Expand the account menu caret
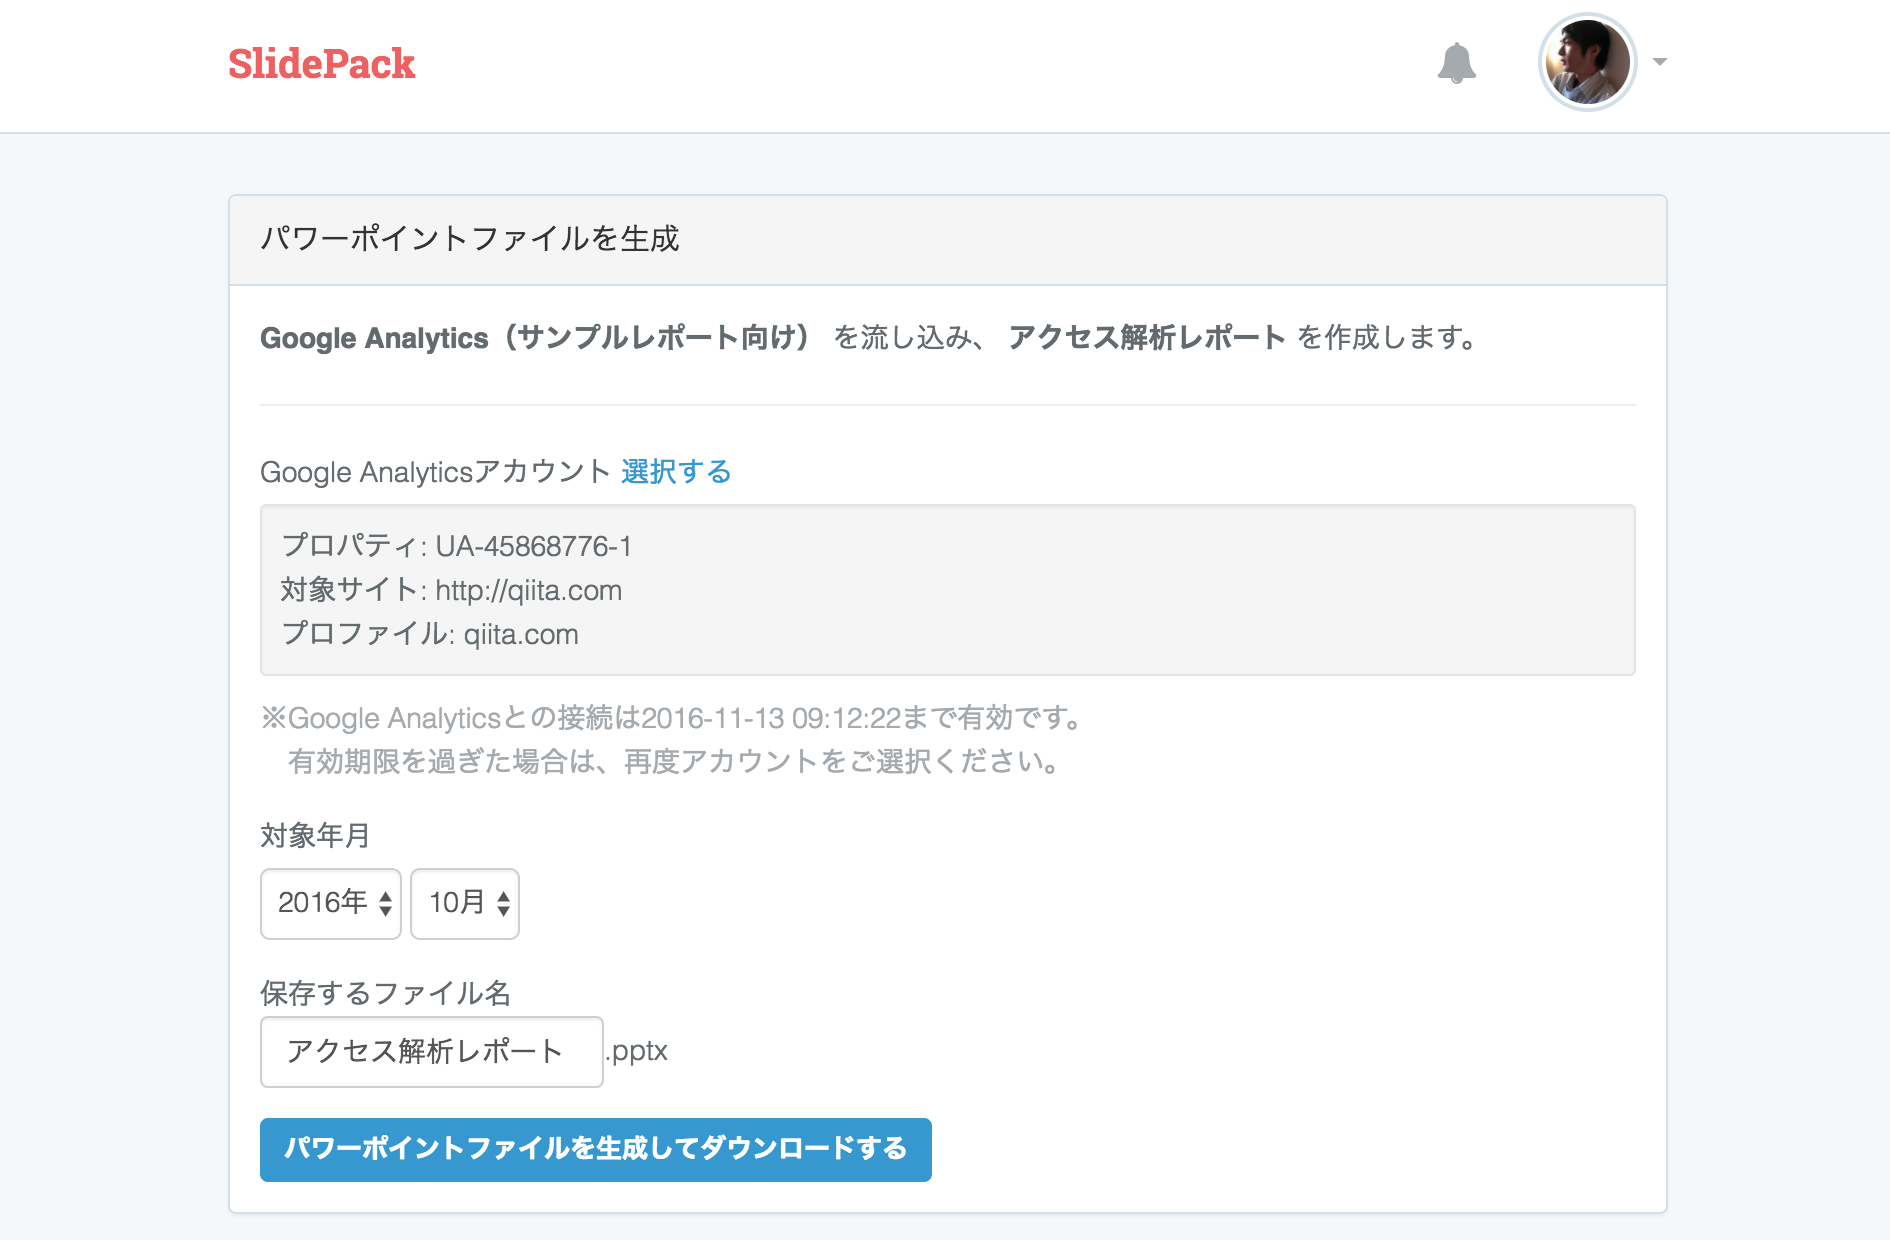The image size is (1890, 1240). (1660, 62)
